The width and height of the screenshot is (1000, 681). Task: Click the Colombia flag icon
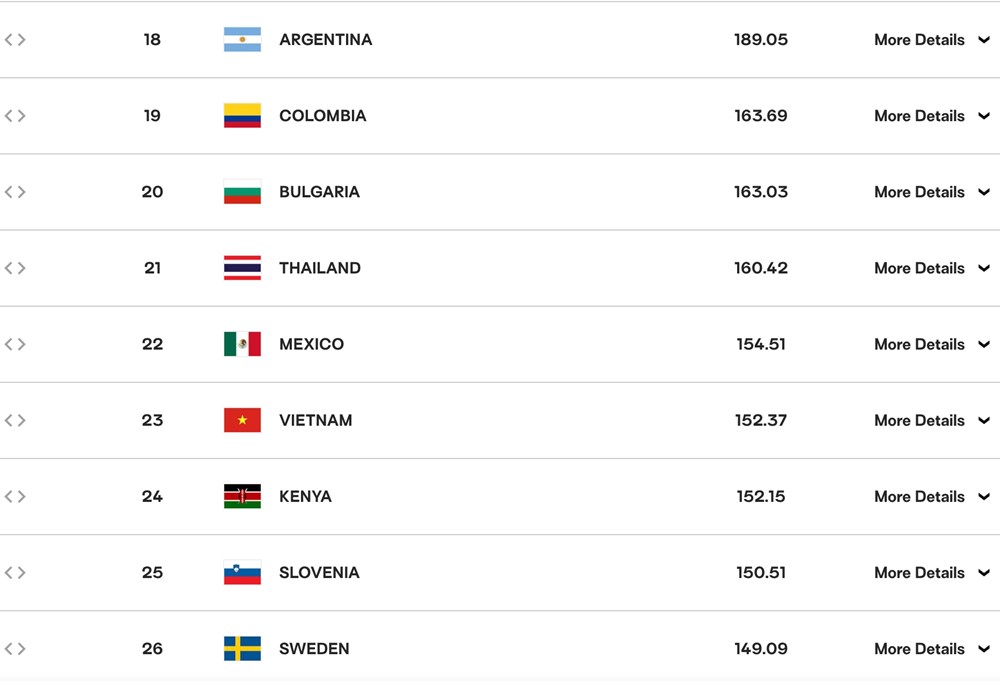click(x=242, y=115)
